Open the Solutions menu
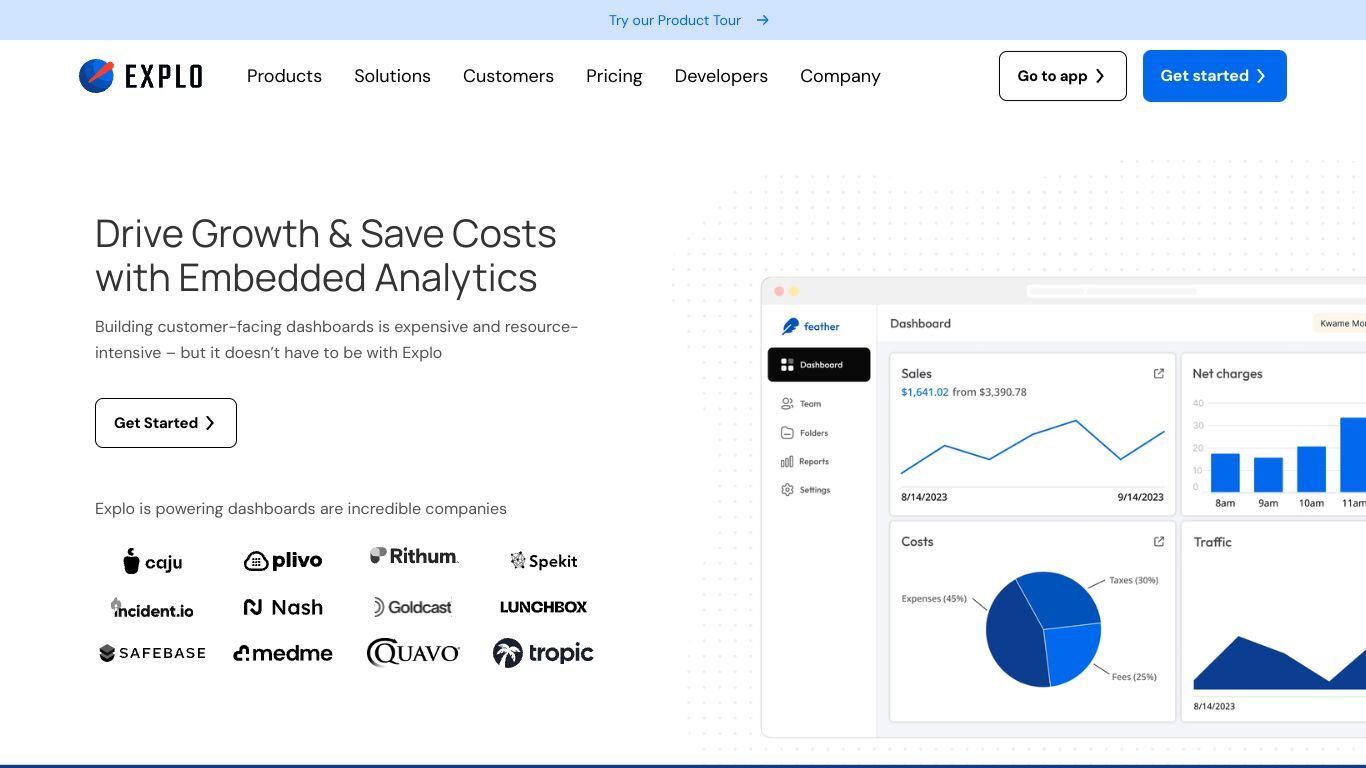Viewport: 1366px width, 768px height. point(392,76)
